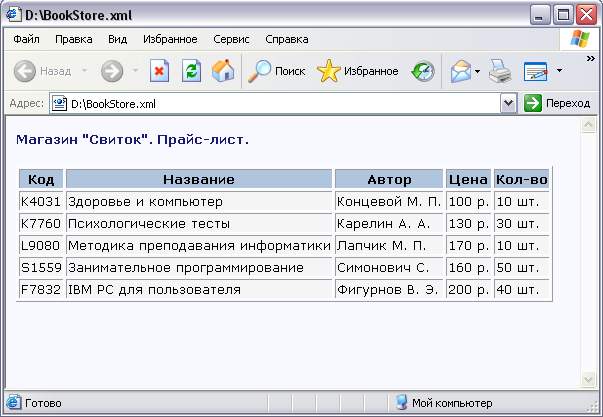Open the Back button history dropdown arrow

[84, 71]
